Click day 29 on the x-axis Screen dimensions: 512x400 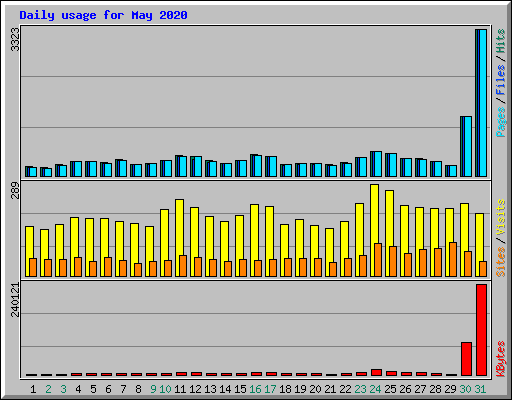(x=450, y=389)
